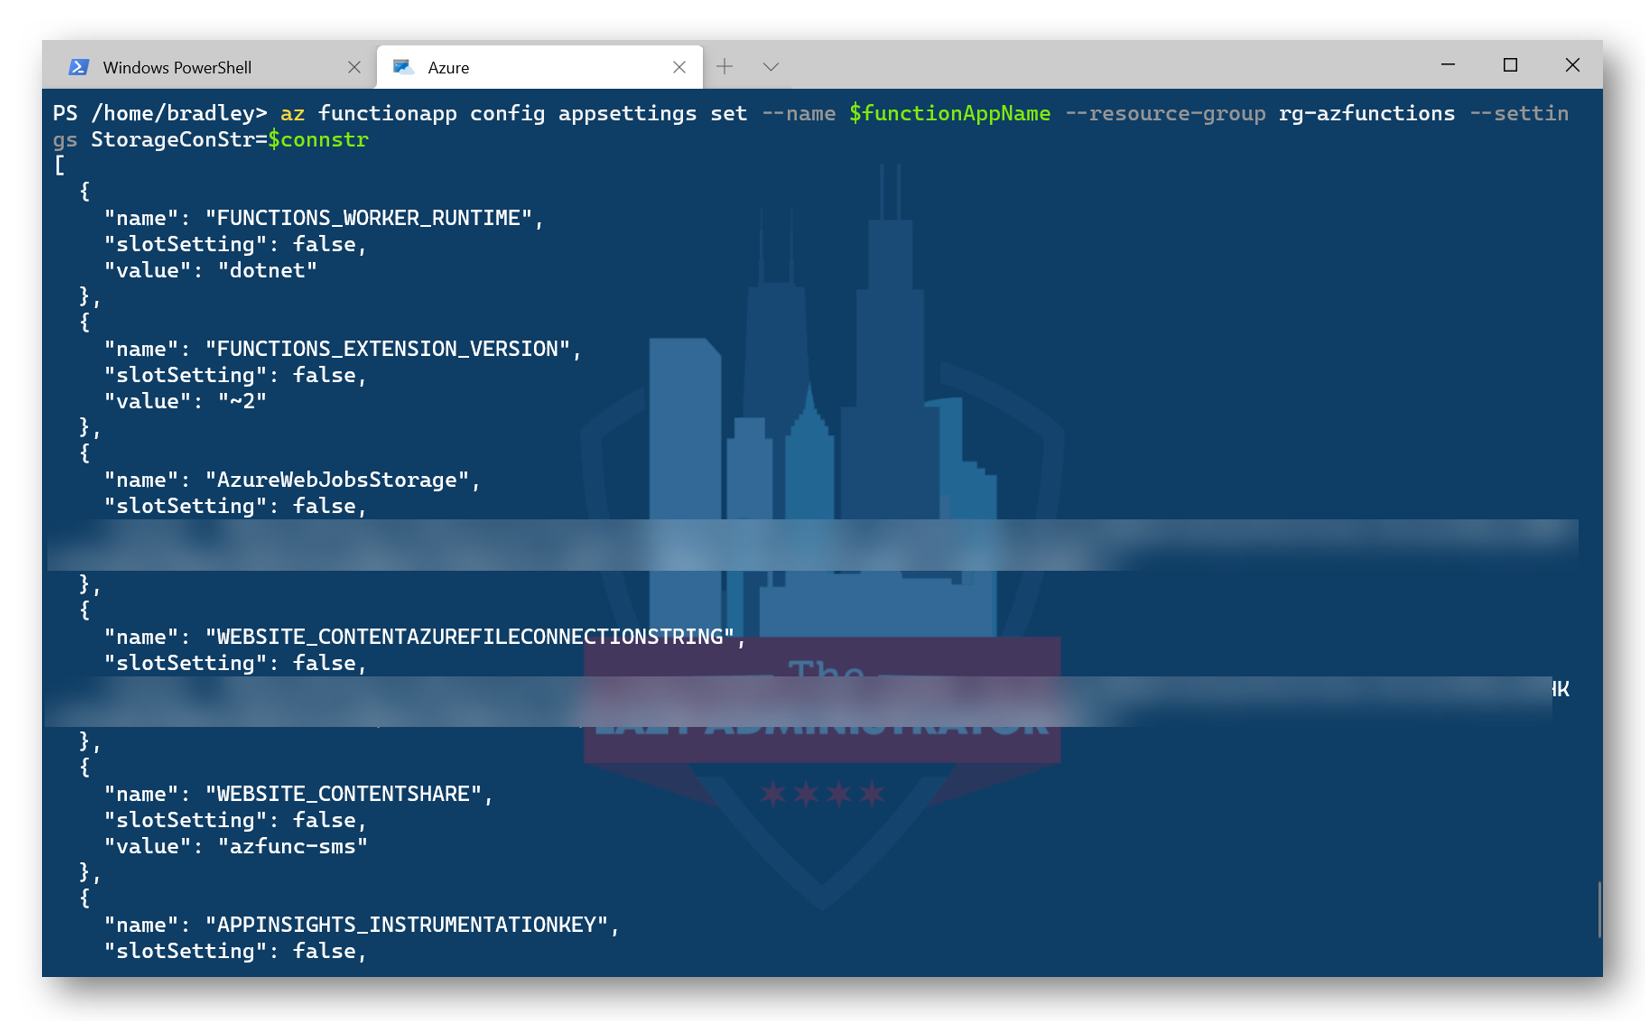
Task: Expand the new tab profile dropdown
Action: click(771, 67)
